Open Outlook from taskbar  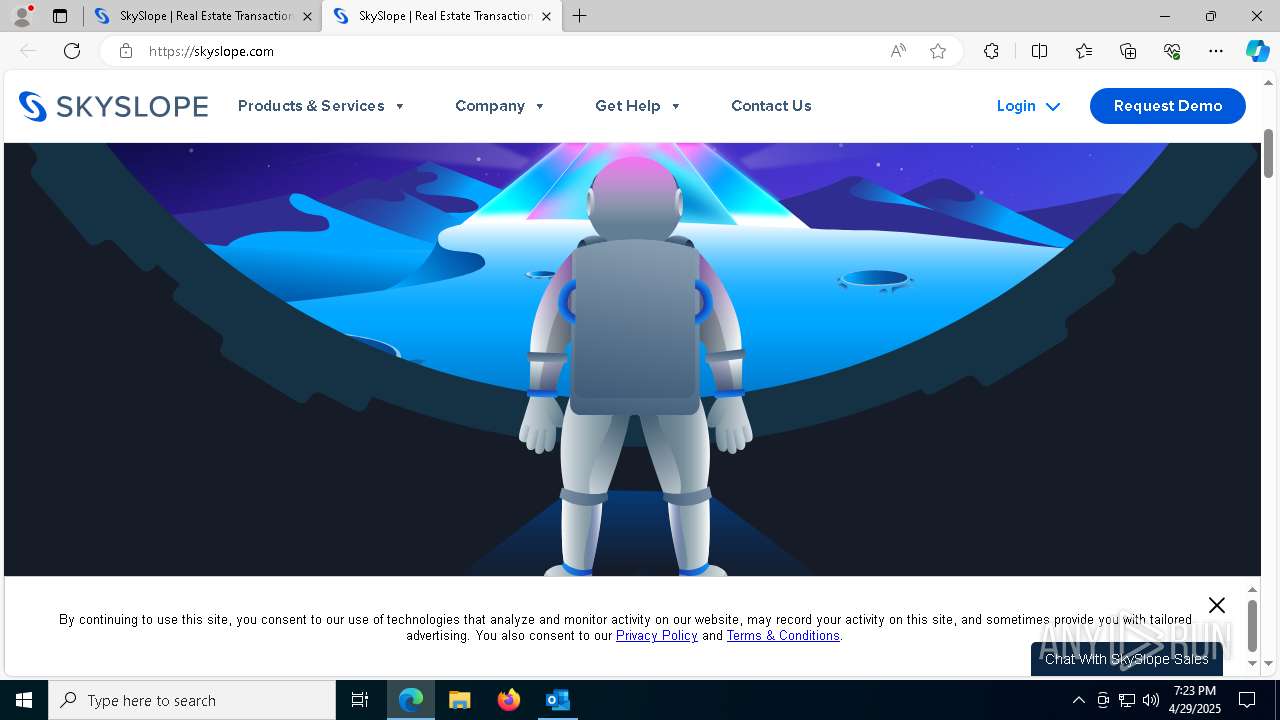[x=557, y=700]
